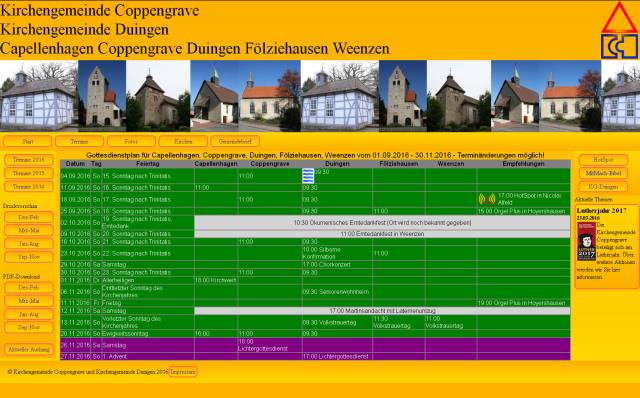Download the Dez-Feb PDF

29,287
